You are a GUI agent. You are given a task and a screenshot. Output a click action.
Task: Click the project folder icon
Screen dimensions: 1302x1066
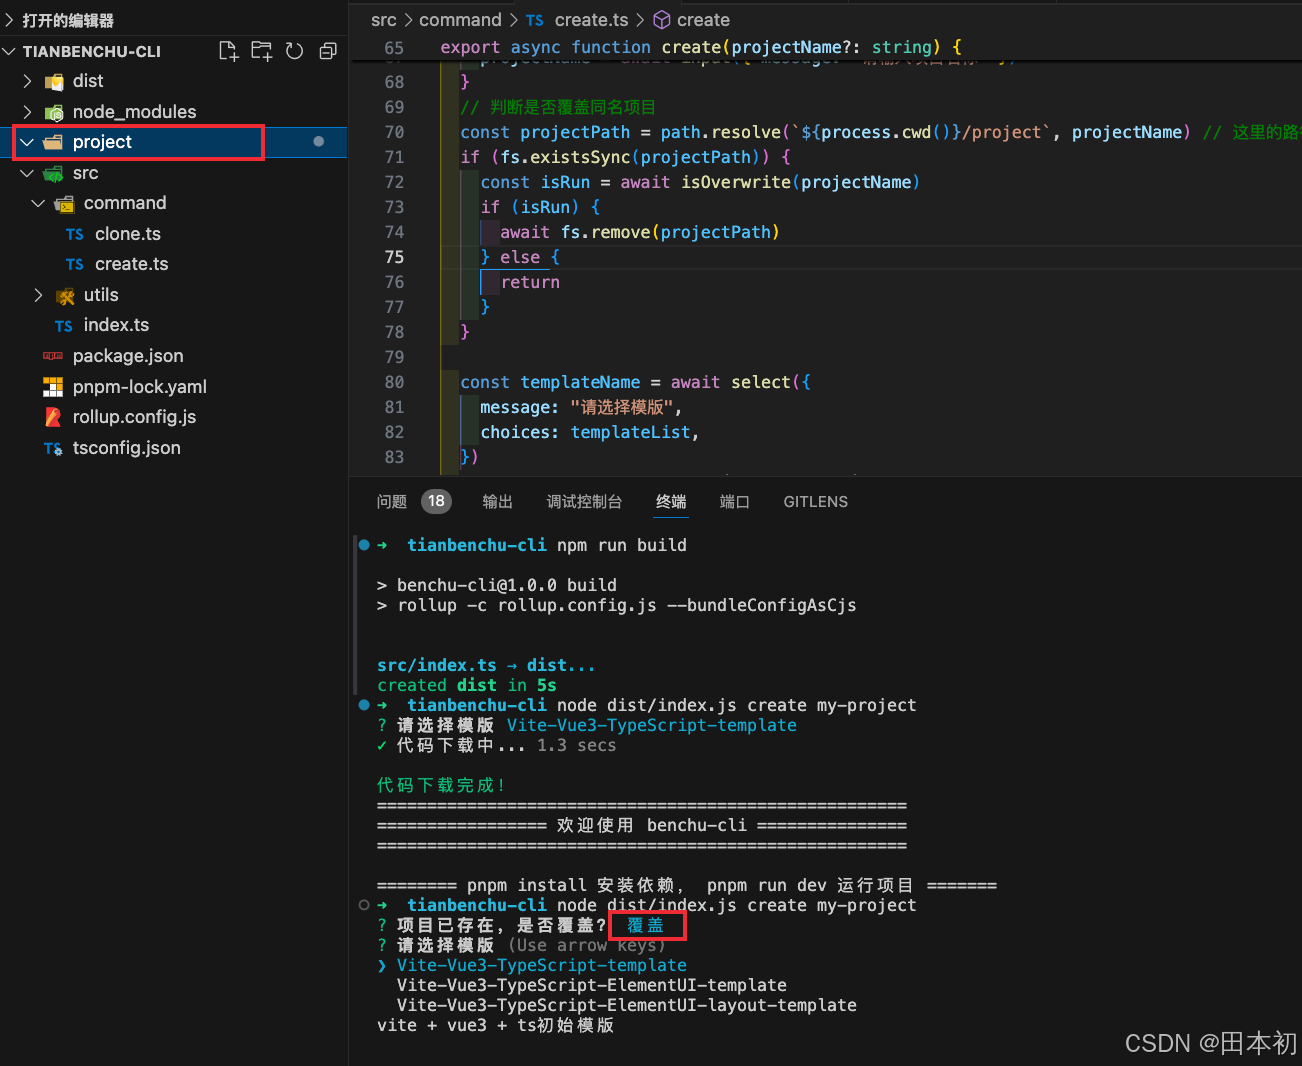pos(53,142)
